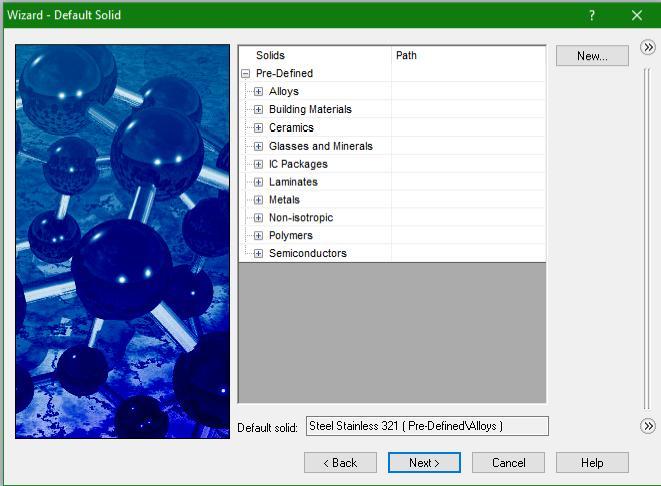Select the Alloys row label
661x486 pixels.
284,91
